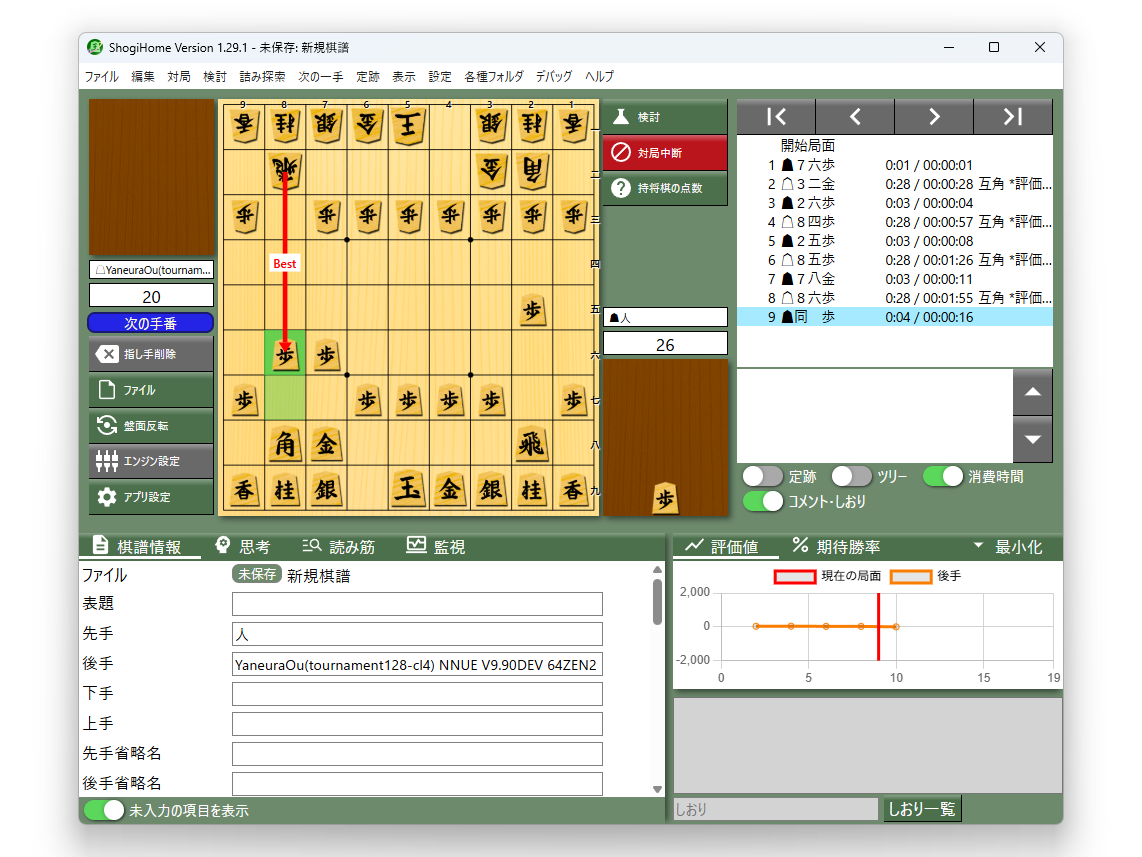Click the 上手 input field
1142x857 pixels.
point(417,724)
